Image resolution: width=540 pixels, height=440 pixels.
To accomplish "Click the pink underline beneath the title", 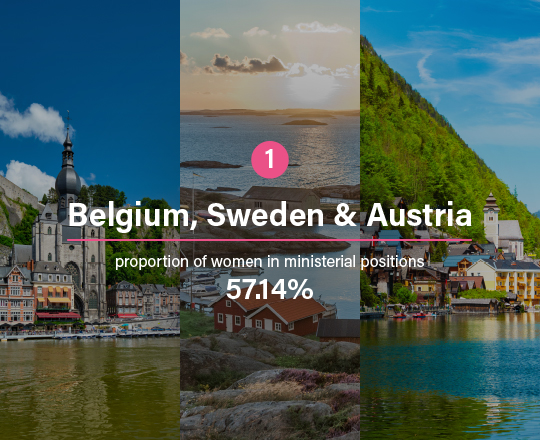I will pos(269,240).
